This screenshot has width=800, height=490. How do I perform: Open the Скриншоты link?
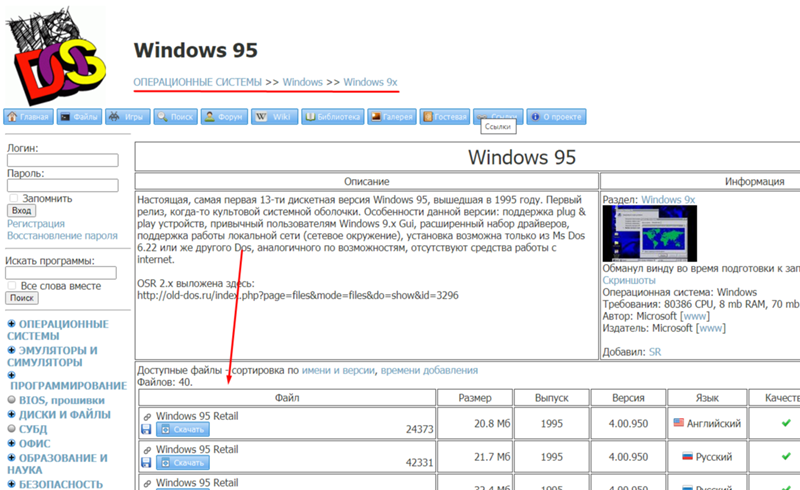point(629,280)
